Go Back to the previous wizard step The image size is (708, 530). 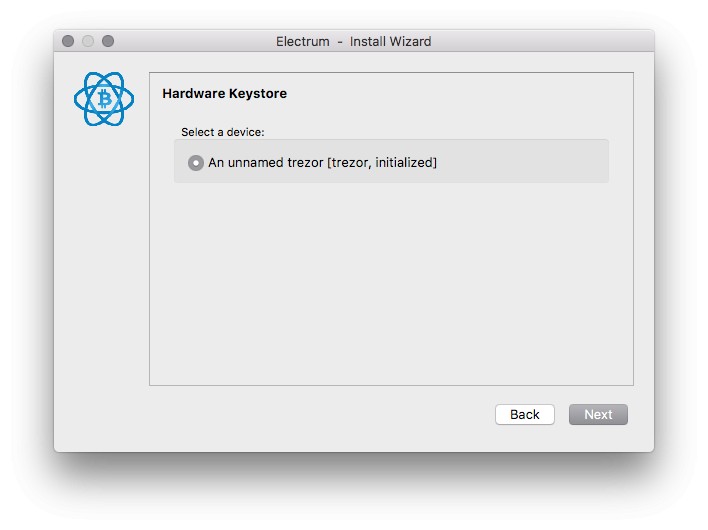pyautogui.click(x=525, y=414)
